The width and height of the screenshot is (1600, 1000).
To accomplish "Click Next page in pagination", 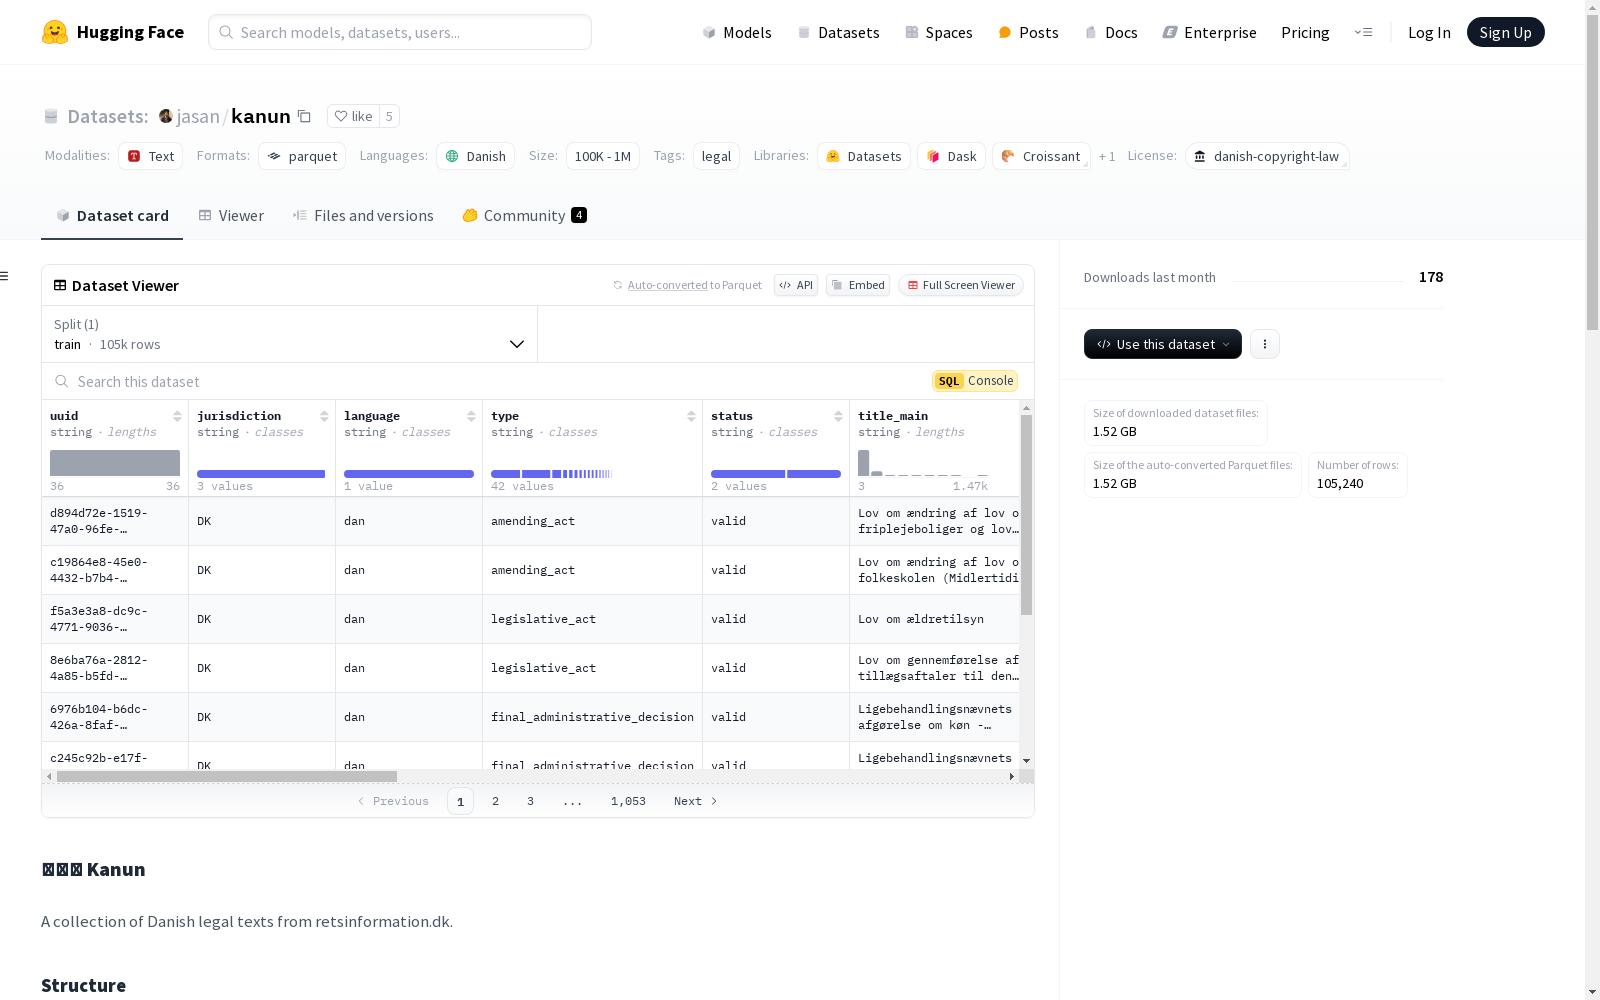I will pos(695,801).
